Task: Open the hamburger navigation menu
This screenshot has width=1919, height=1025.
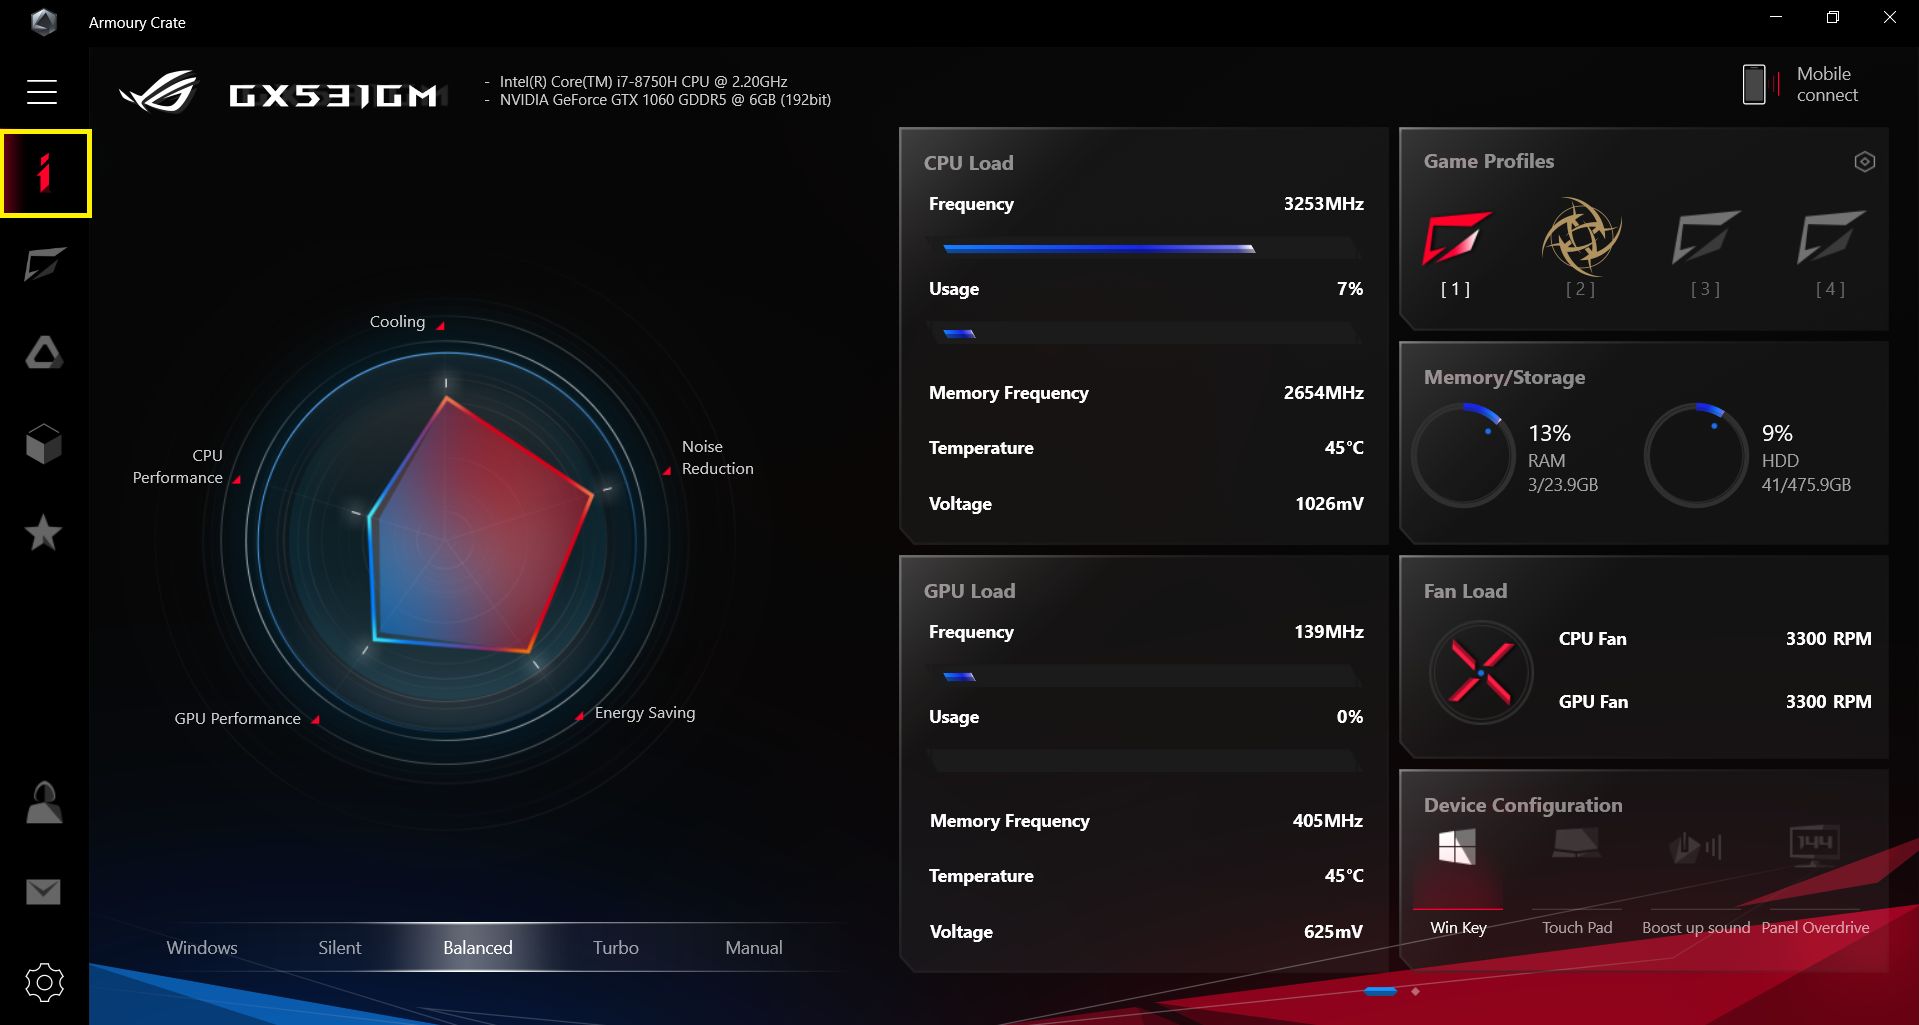Action: 42,92
